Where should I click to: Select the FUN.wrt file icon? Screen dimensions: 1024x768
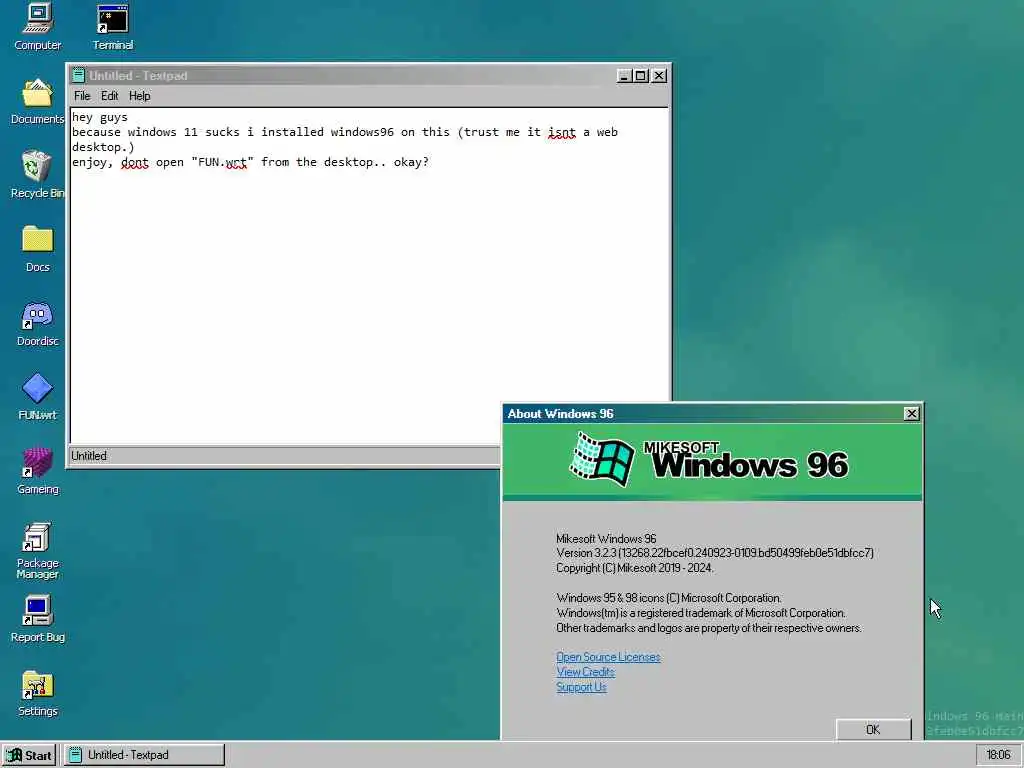pyautogui.click(x=37, y=396)
